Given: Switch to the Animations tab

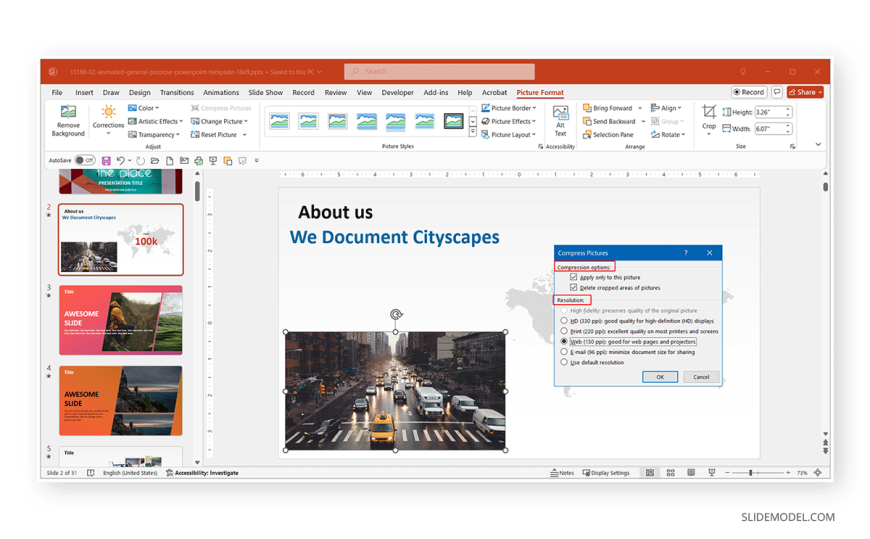Looking at the screenshot, I should tap(221, 93).
